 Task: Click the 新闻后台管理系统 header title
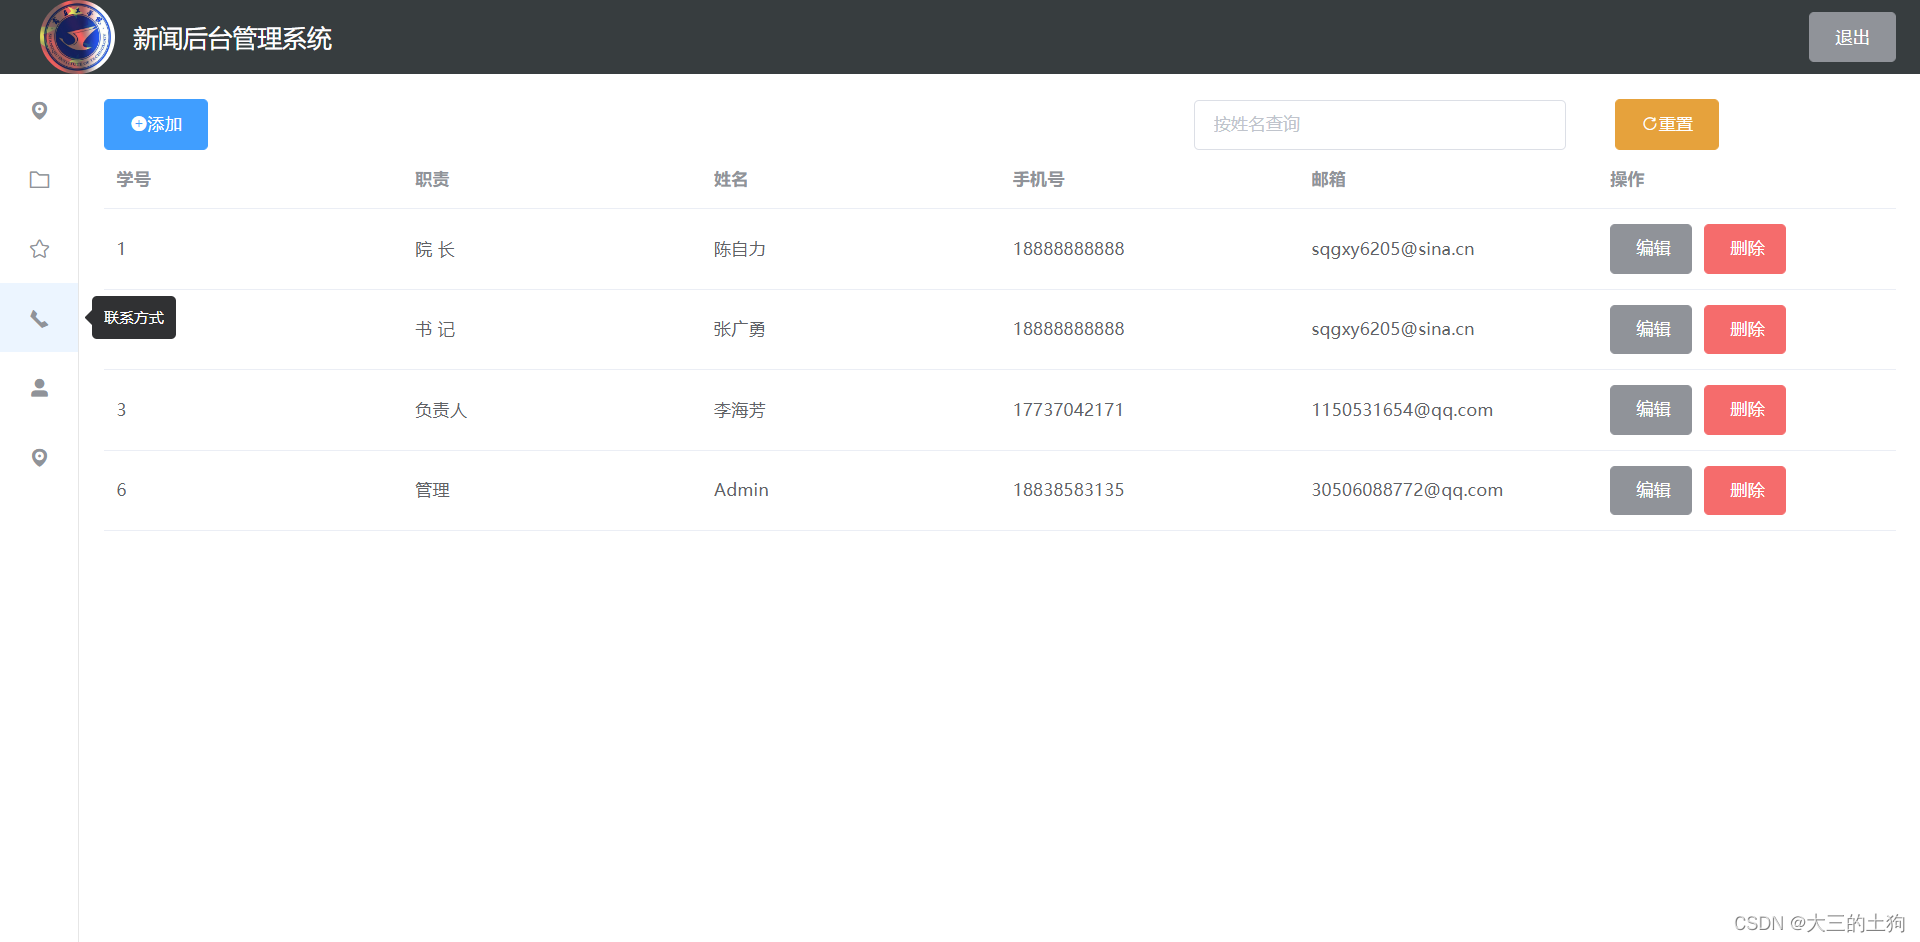232,38
